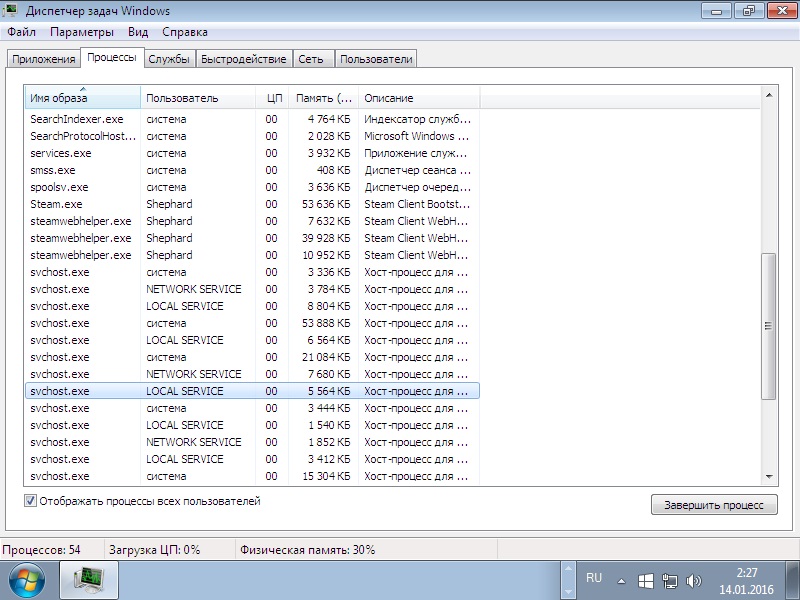Open the 'Параметры' menu
The width and height of the screenshot is (800, 600).
[82, 32]
